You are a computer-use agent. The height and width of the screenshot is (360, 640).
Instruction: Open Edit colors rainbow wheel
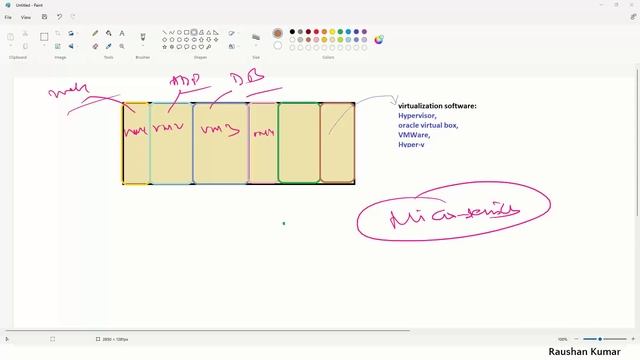(379, 39)
